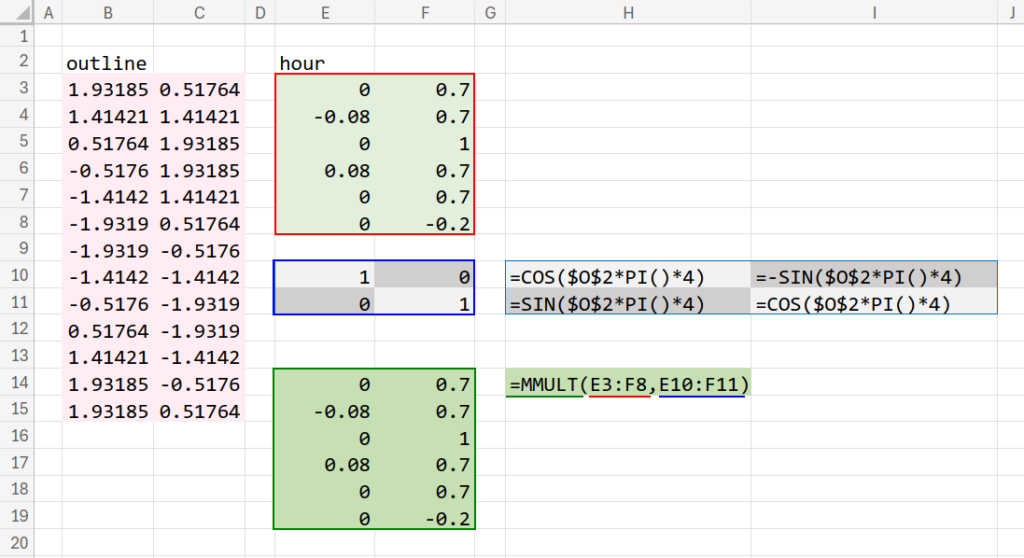The width and height of the screenshot is (1024, 558).
Task: Click cell E4 with -0.08 in red box
Action: (324, 117)
